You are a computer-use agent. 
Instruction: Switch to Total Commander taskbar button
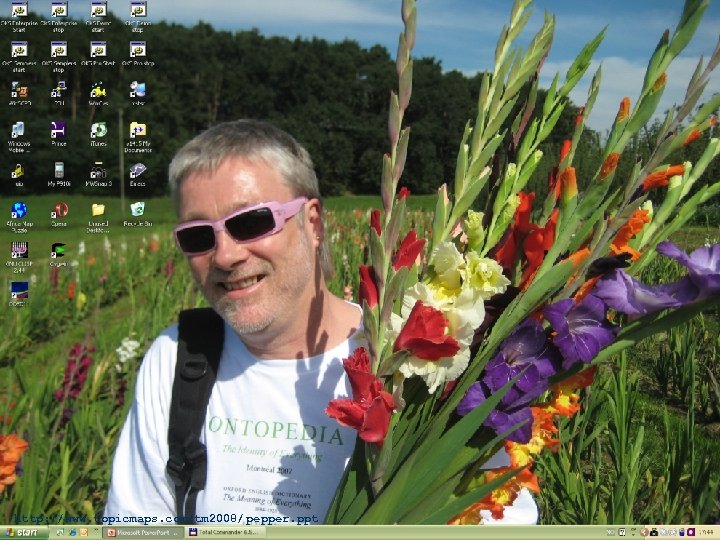pyautogui.click(x=226, y=533)
